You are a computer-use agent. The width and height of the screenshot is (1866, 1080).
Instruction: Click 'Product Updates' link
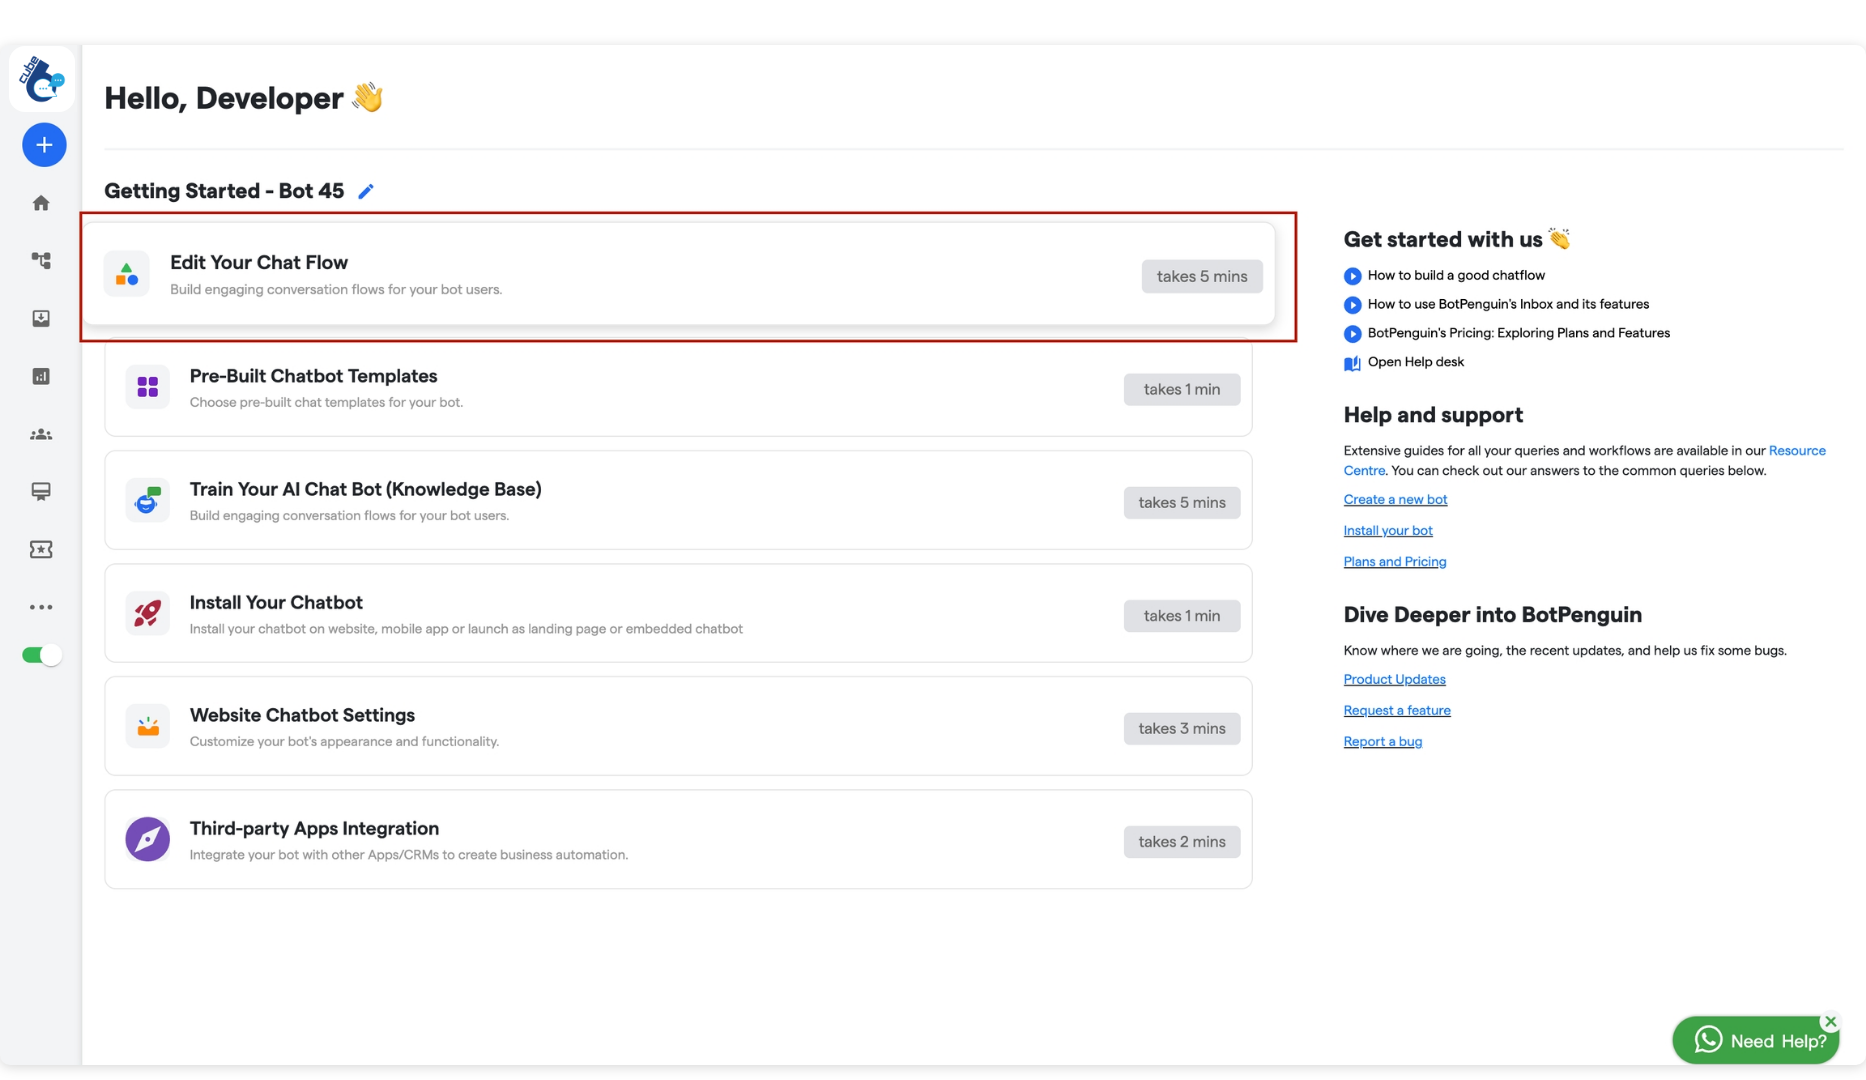[x=1394, y=679]
